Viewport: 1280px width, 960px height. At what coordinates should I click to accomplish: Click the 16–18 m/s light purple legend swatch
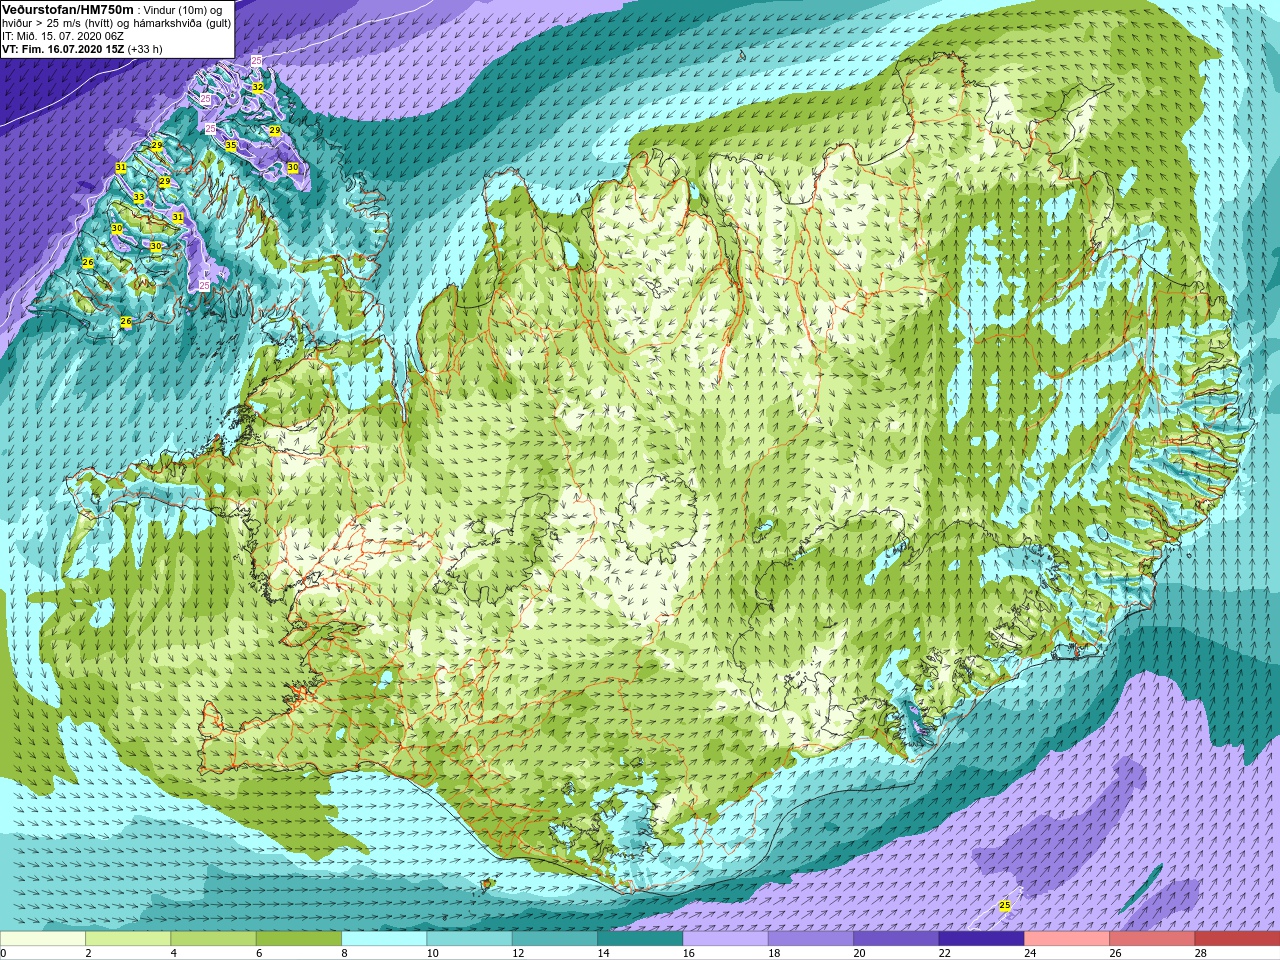point(726,940)
